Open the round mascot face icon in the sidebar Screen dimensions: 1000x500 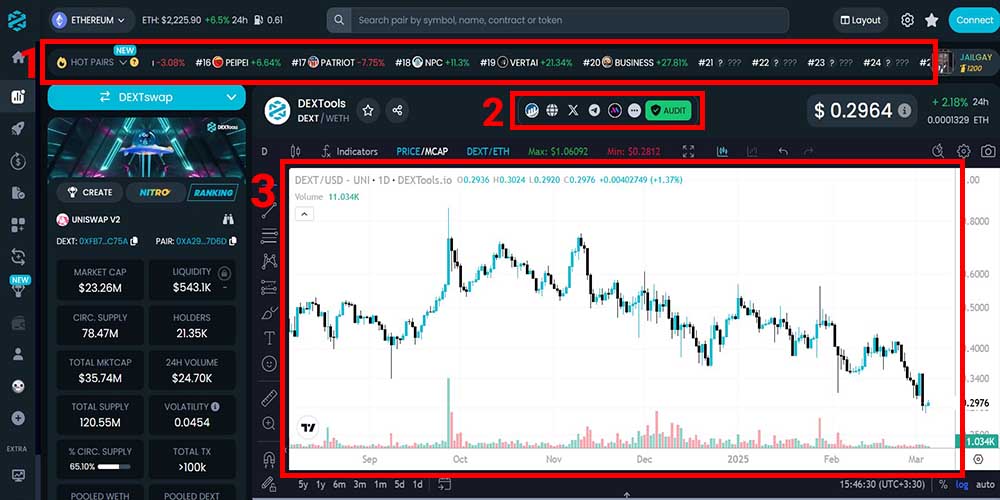click(x=18, y=386)
